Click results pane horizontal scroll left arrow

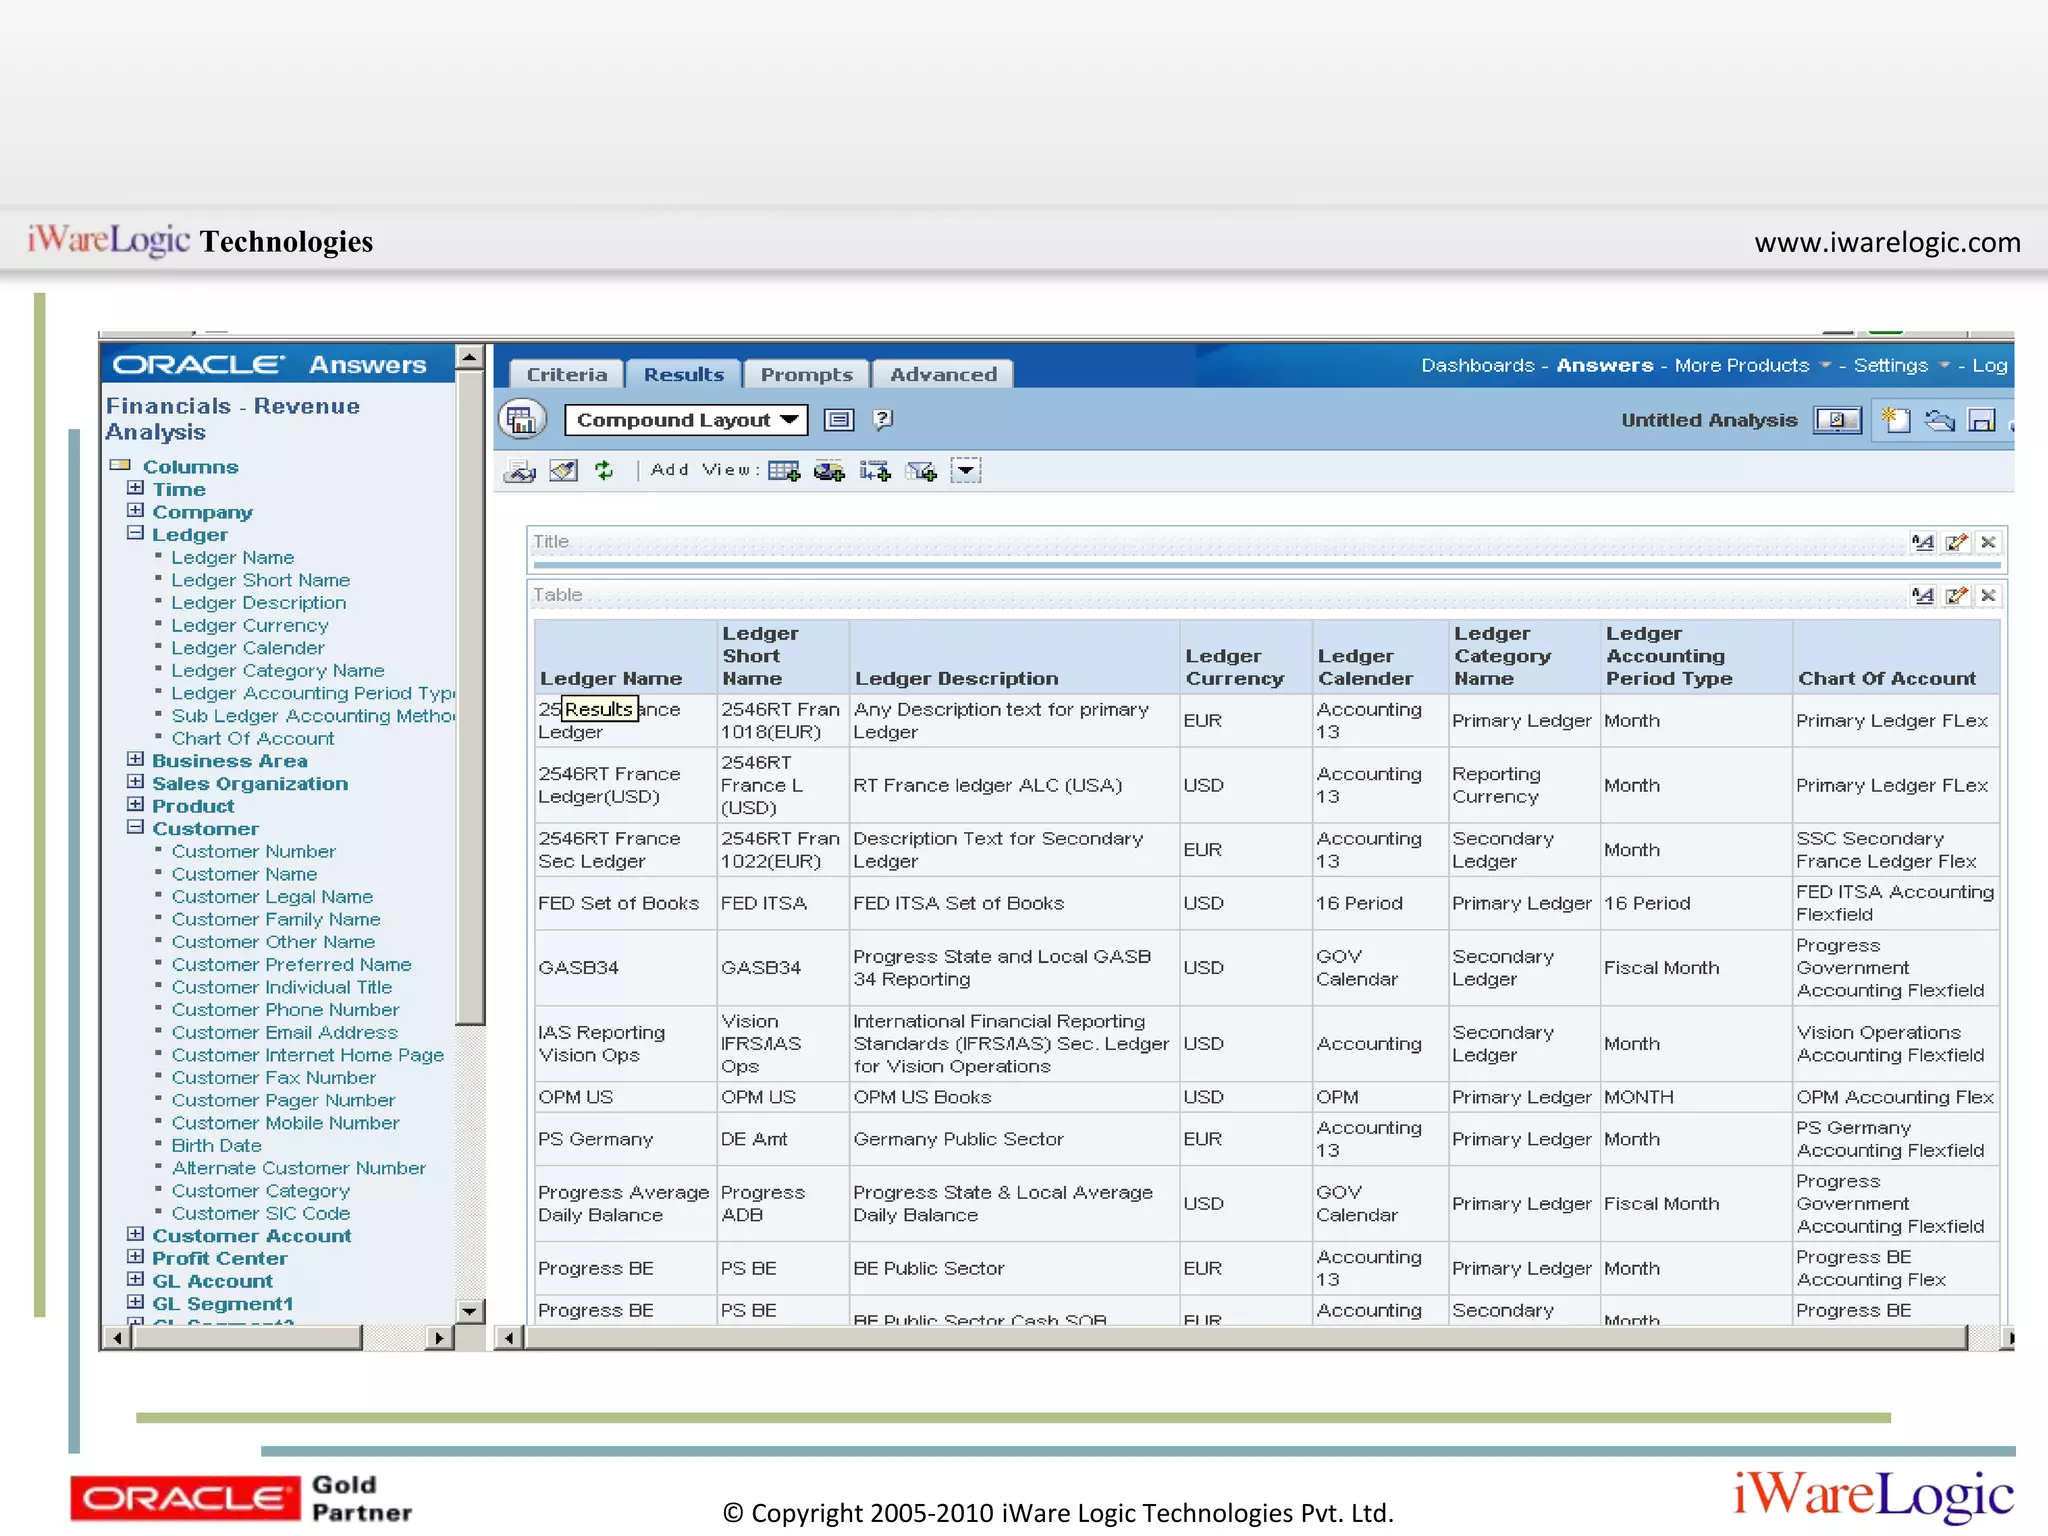[509, 1337]
